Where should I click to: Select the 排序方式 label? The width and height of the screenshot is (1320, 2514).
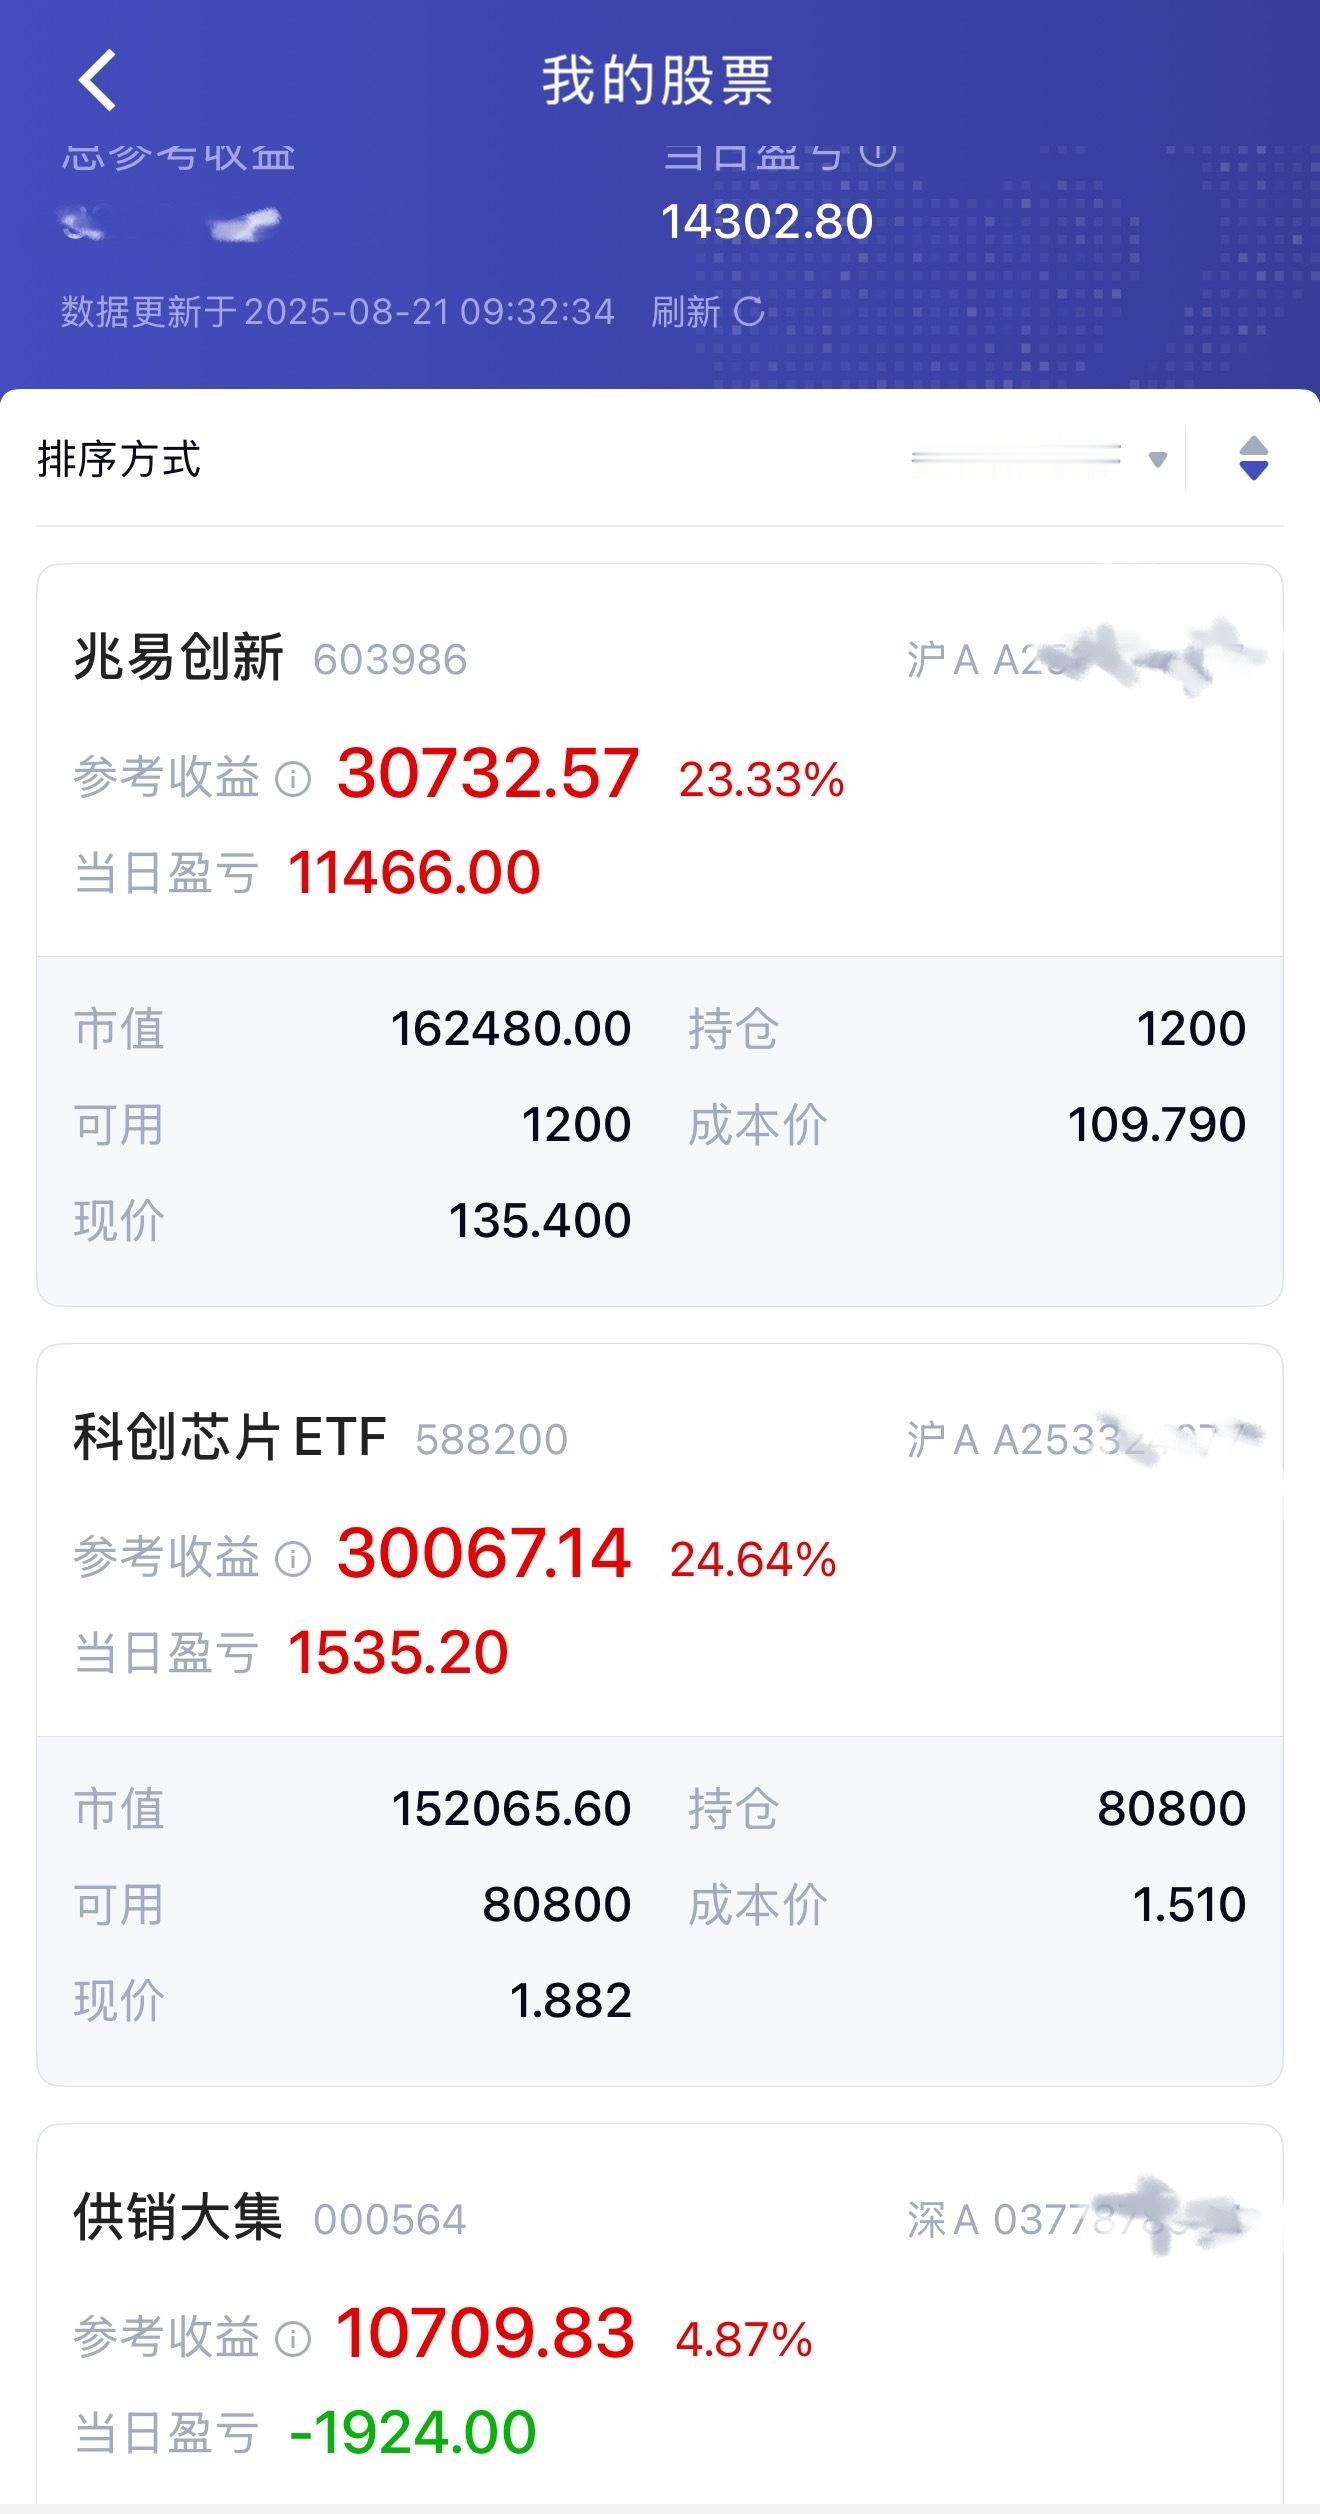(x=119, y=460)
